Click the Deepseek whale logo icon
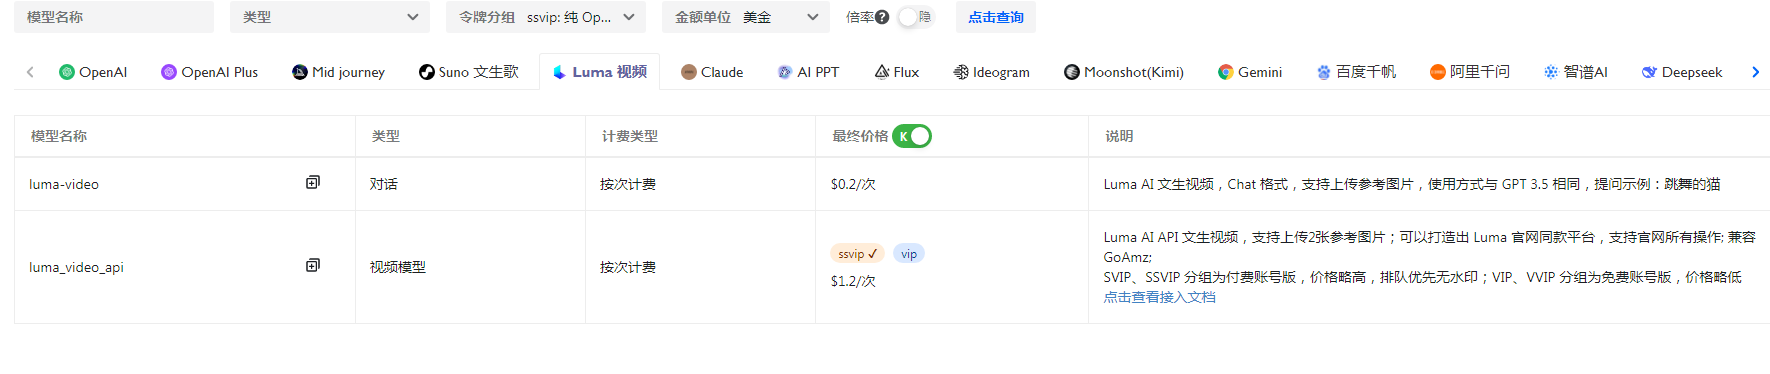The height and width of the screenshot is (374, 1770). [1650, 72]
